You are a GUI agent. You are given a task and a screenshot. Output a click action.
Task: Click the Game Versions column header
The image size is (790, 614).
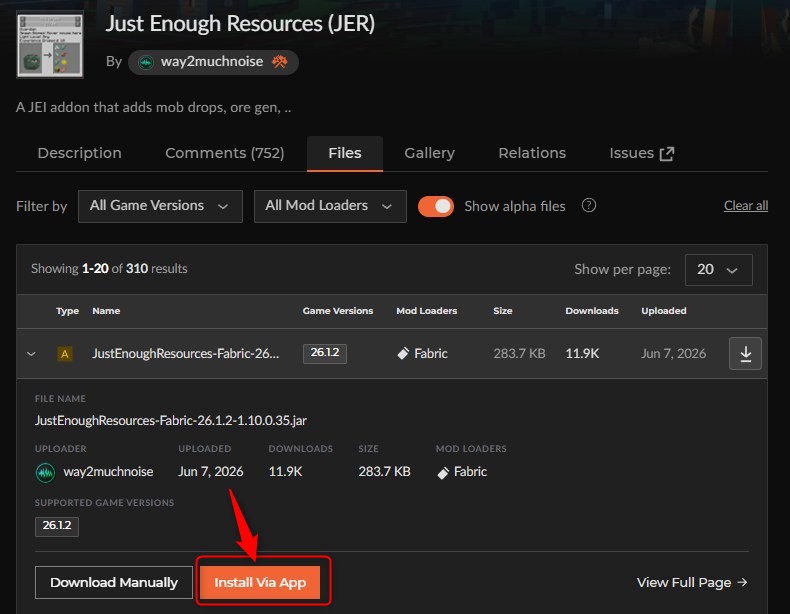(x=338, y=311)
